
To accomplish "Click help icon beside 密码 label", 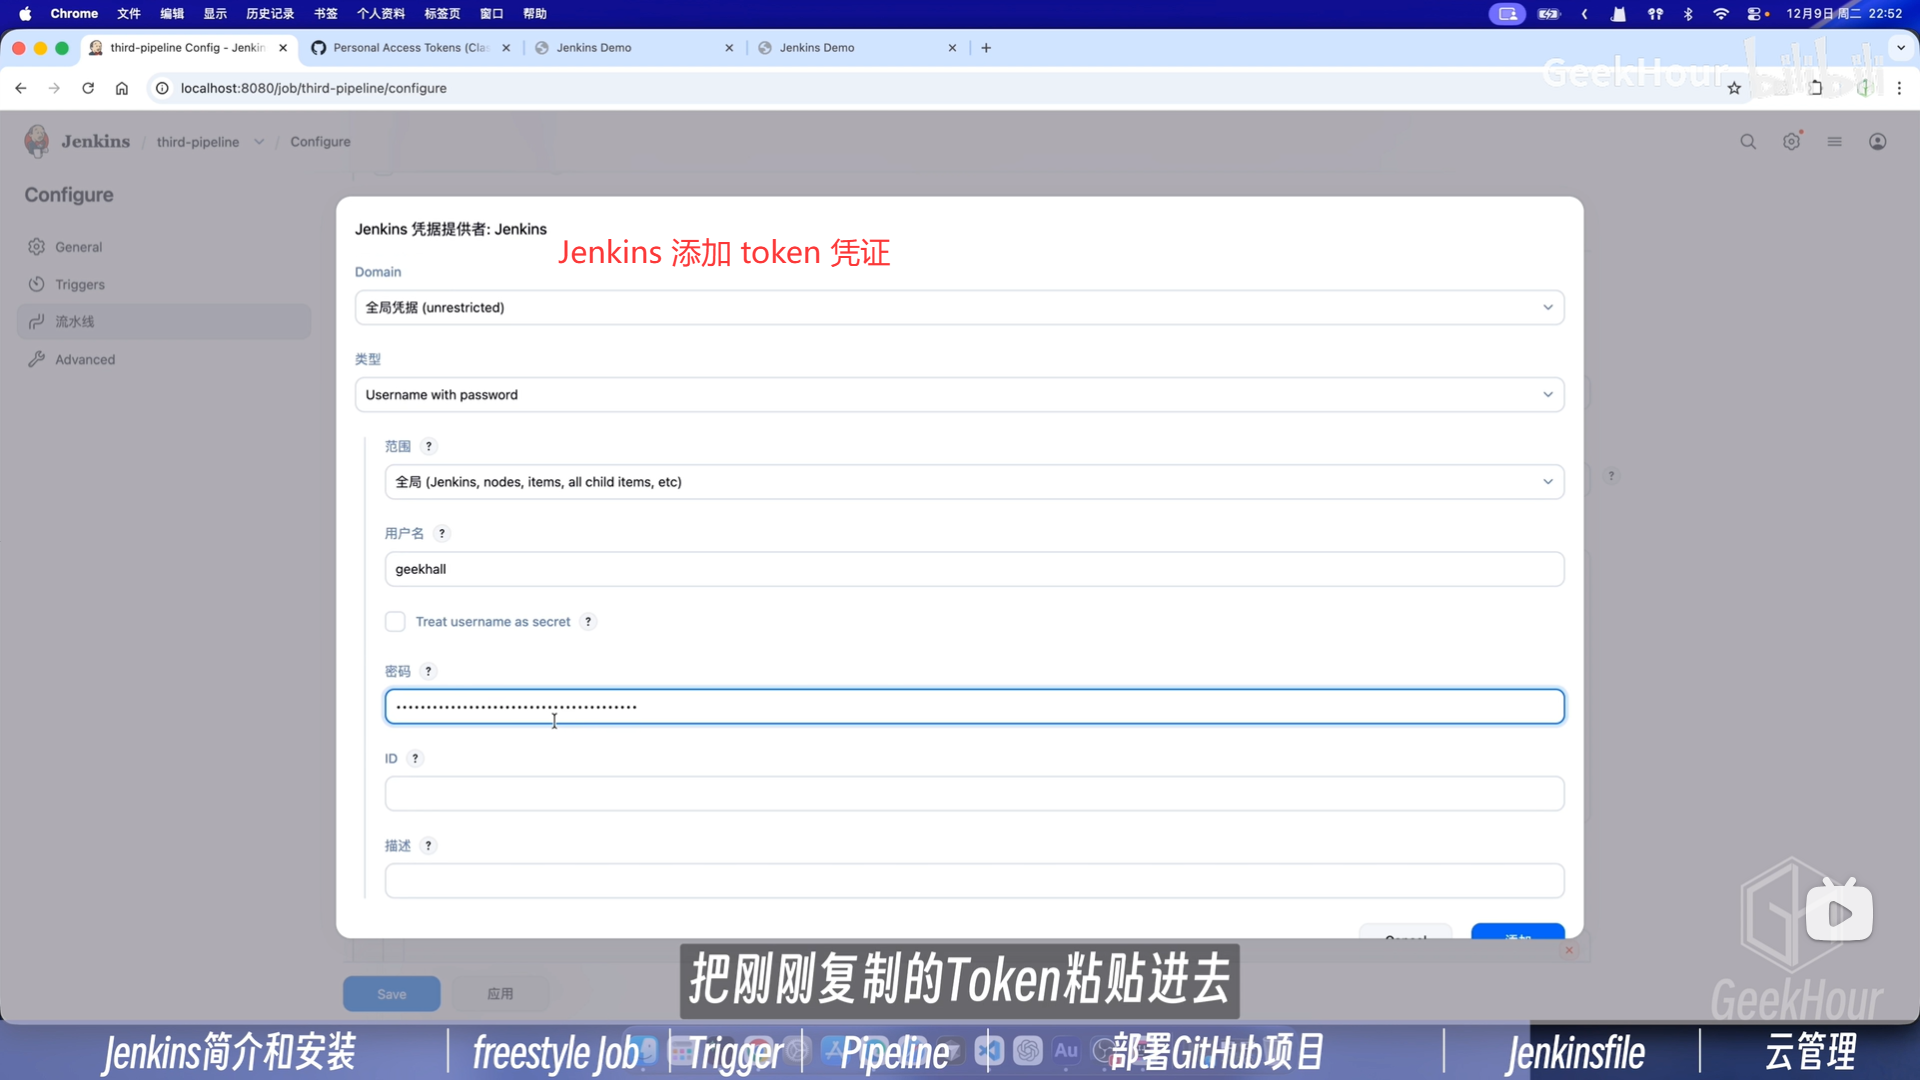I will click(428, 671).
